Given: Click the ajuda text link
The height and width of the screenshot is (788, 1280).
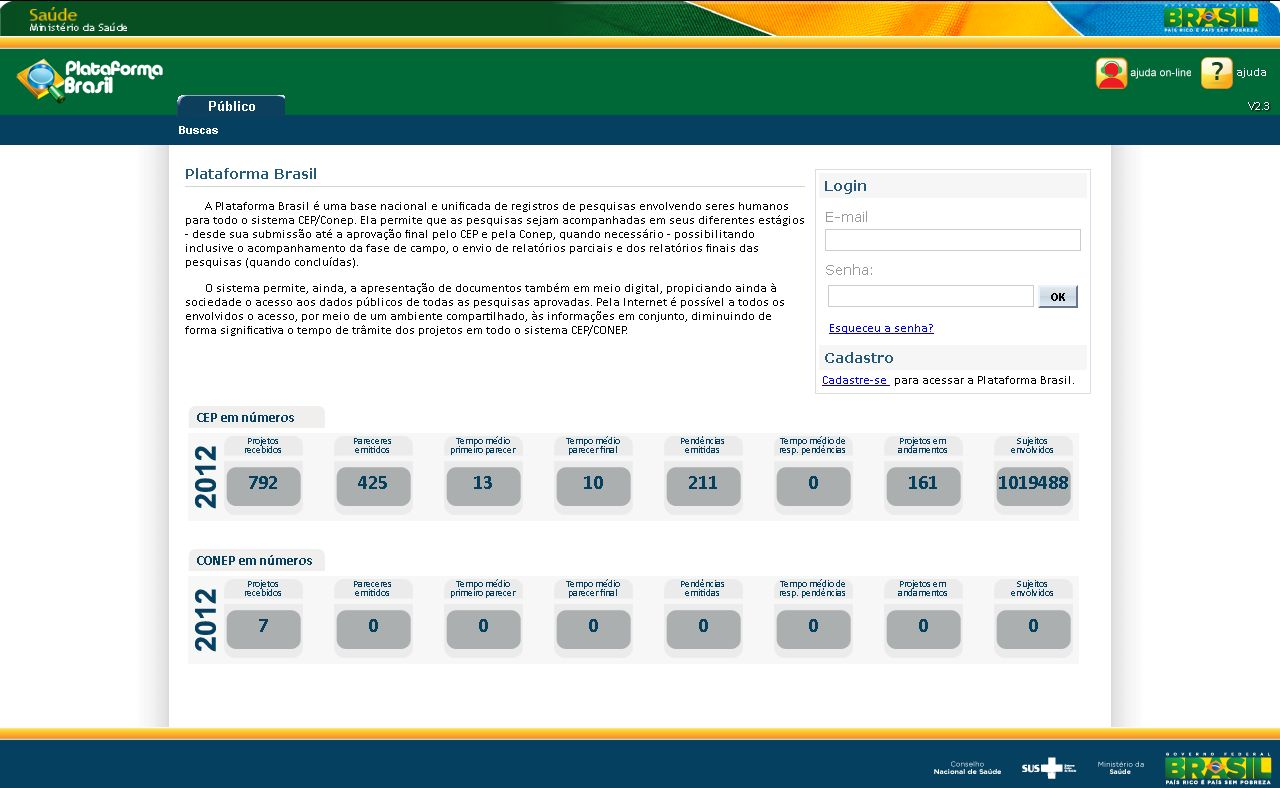Looking at the screenshot, I should pyautogui.click(x=1251, y=73).
